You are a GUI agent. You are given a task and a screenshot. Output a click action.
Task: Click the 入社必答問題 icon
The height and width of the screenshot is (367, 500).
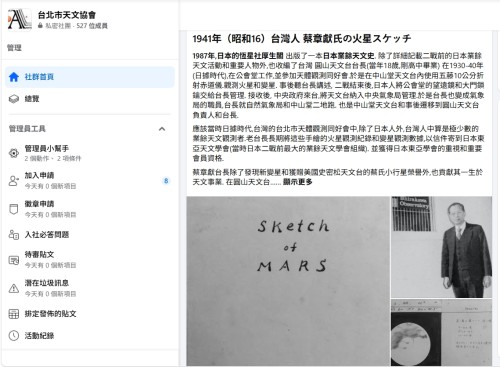(x=14, y=235)
